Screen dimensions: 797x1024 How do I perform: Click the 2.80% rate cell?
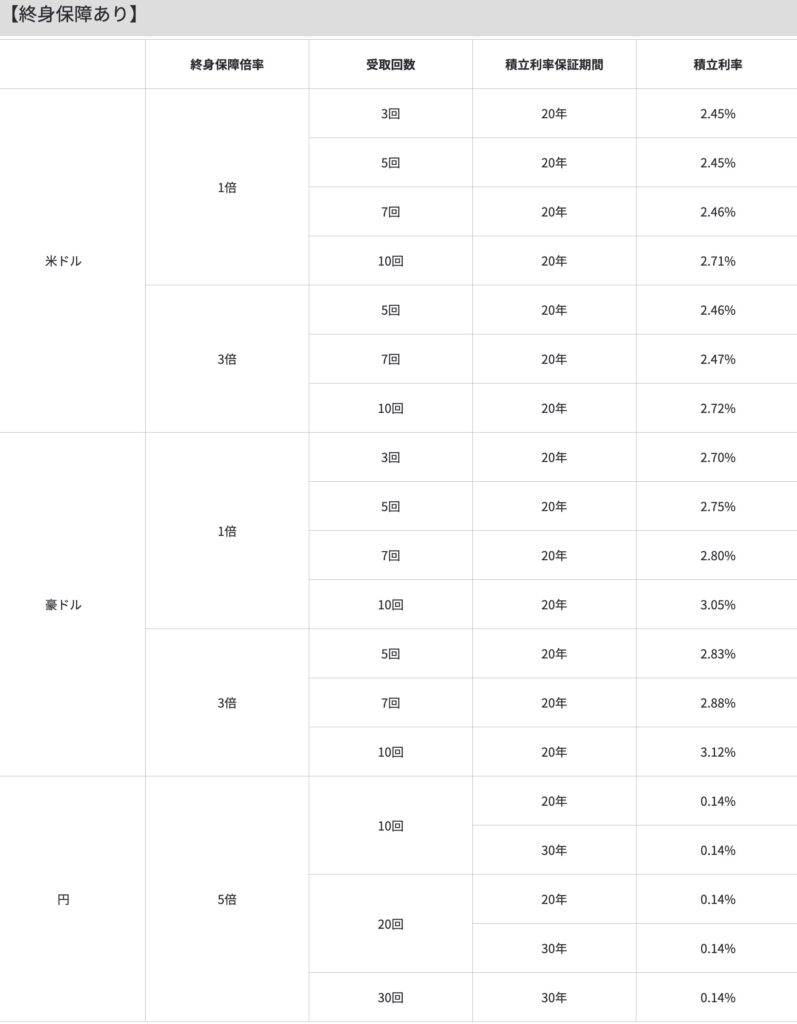(718, 555)
